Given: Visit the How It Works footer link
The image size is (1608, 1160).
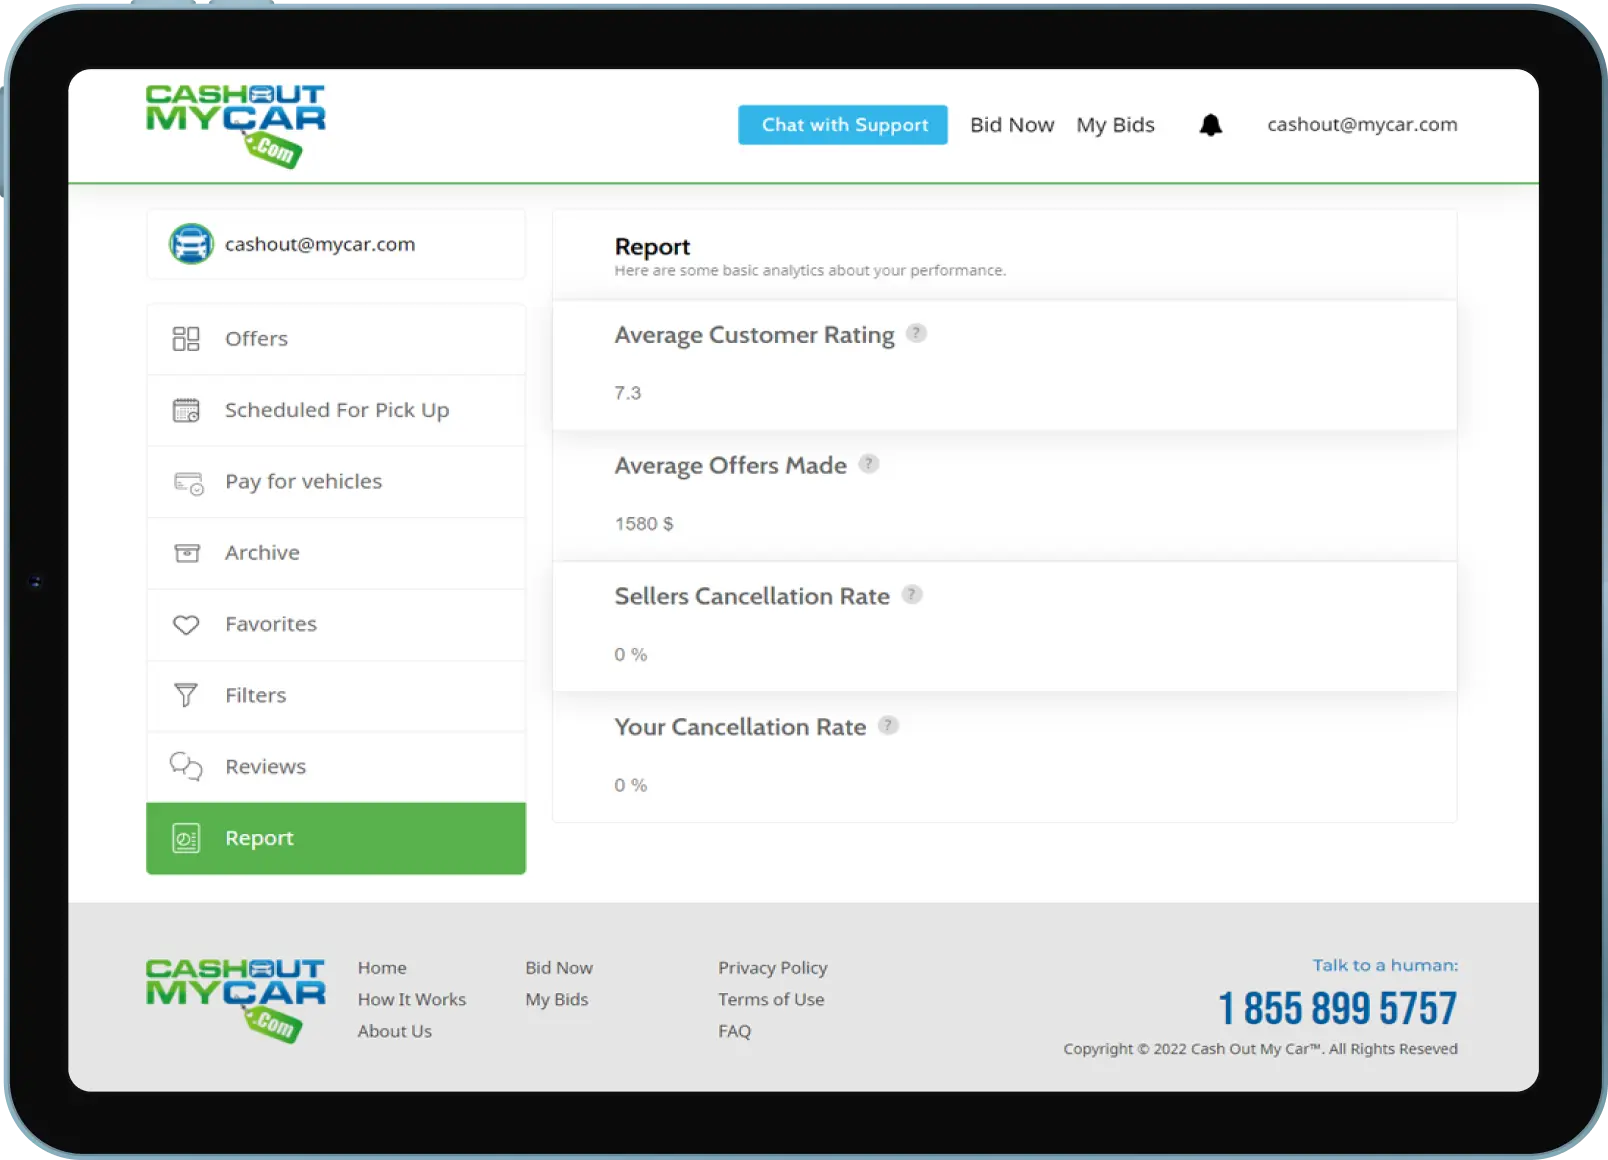Looking at the screenshot, I should tap(412, 999).
